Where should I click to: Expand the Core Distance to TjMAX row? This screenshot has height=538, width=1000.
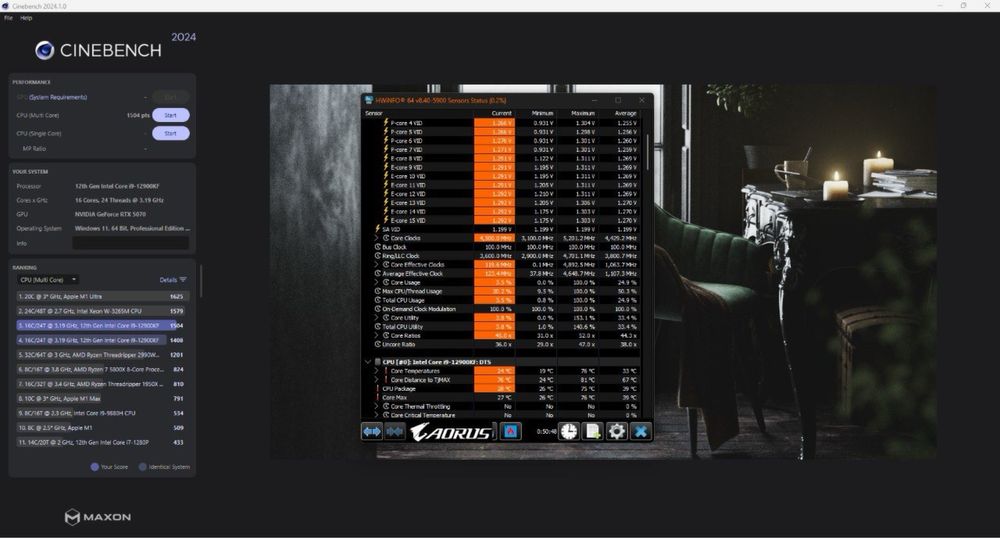376,379
